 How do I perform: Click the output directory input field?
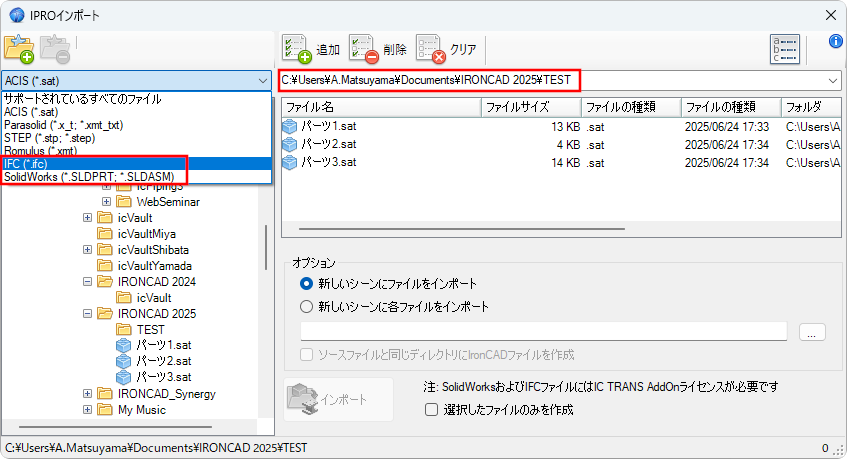click(543, 332)
